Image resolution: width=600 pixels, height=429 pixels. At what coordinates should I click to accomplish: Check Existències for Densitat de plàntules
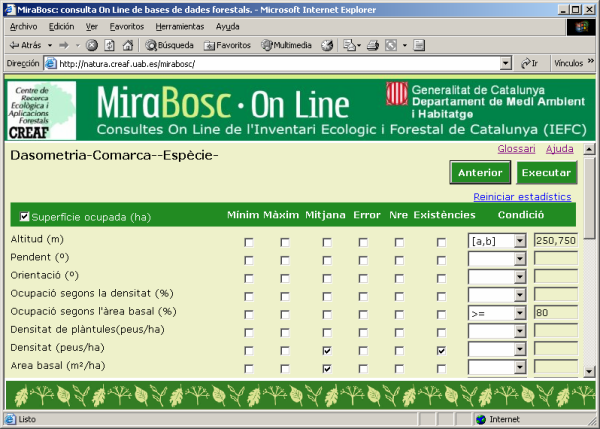pos(441,332)
